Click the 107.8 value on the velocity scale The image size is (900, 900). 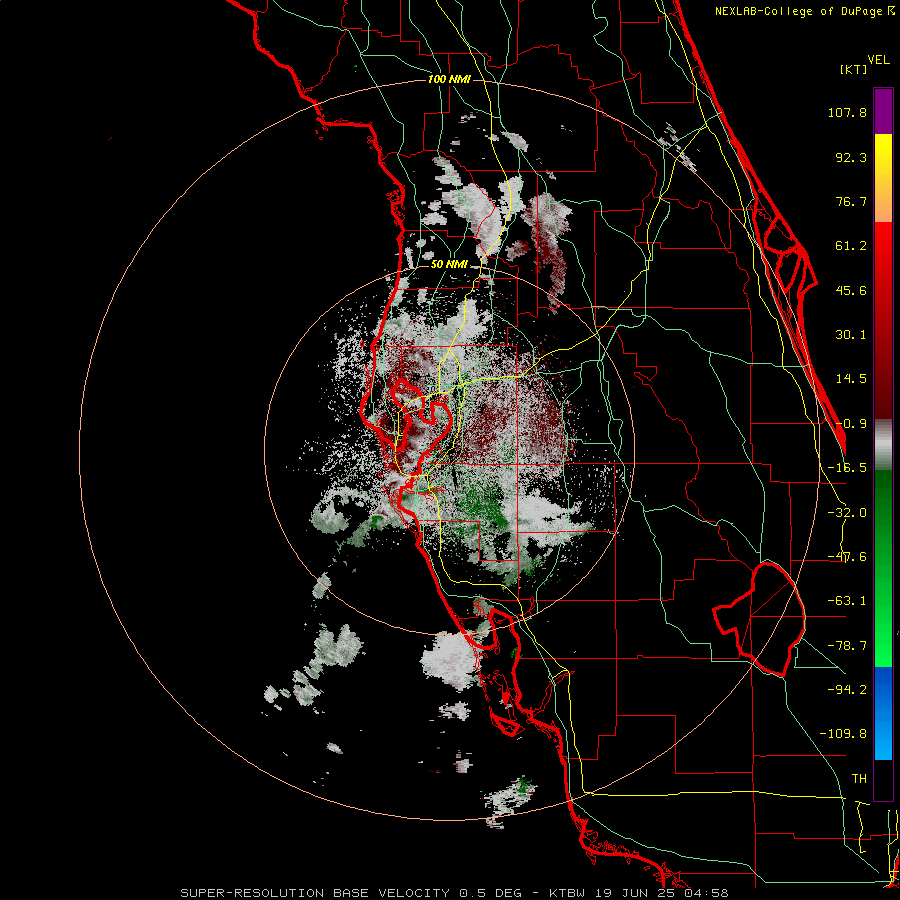pyautogui.click(x=847, y=112)
